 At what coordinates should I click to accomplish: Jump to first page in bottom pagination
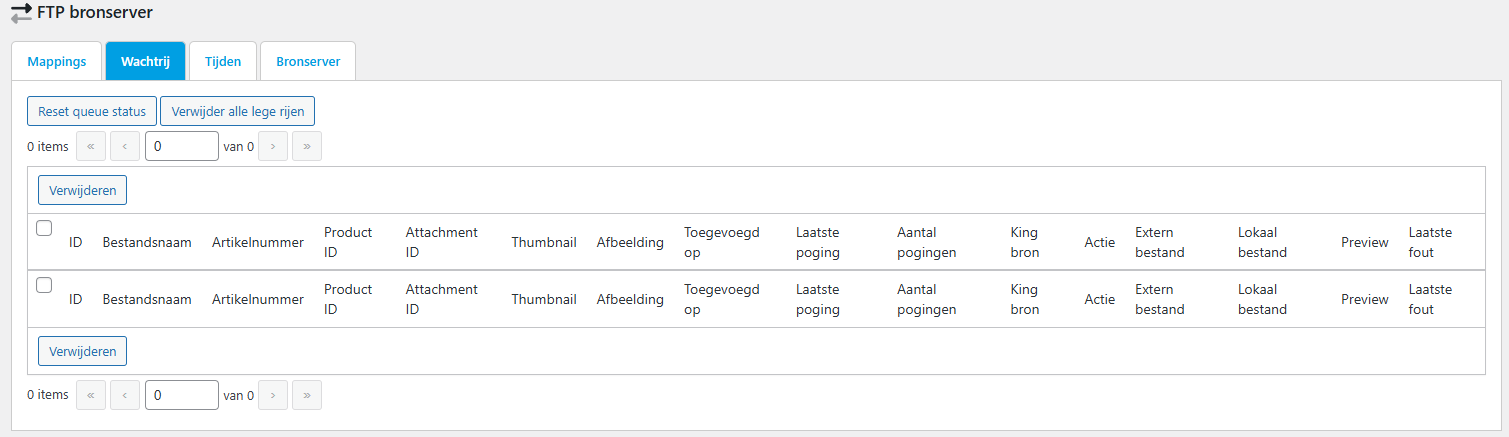[90, 395]
